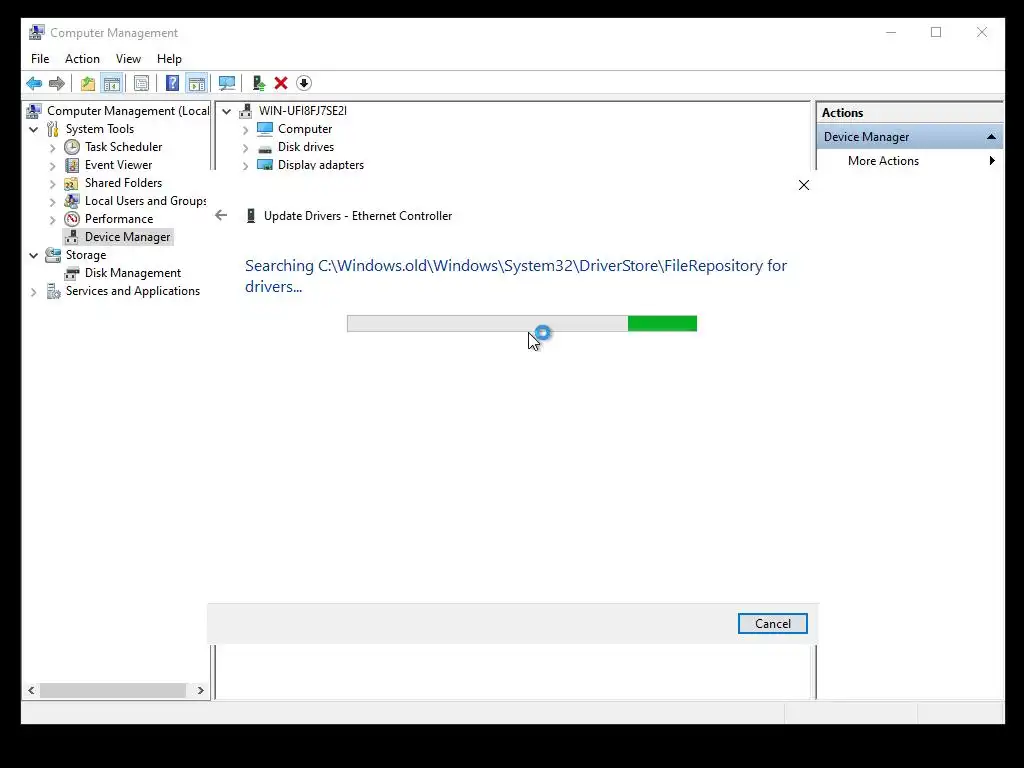The width and height of the screenshot is (1024, 768).
Task: Click the Display adapters device icon
Action: pos(264,165)
